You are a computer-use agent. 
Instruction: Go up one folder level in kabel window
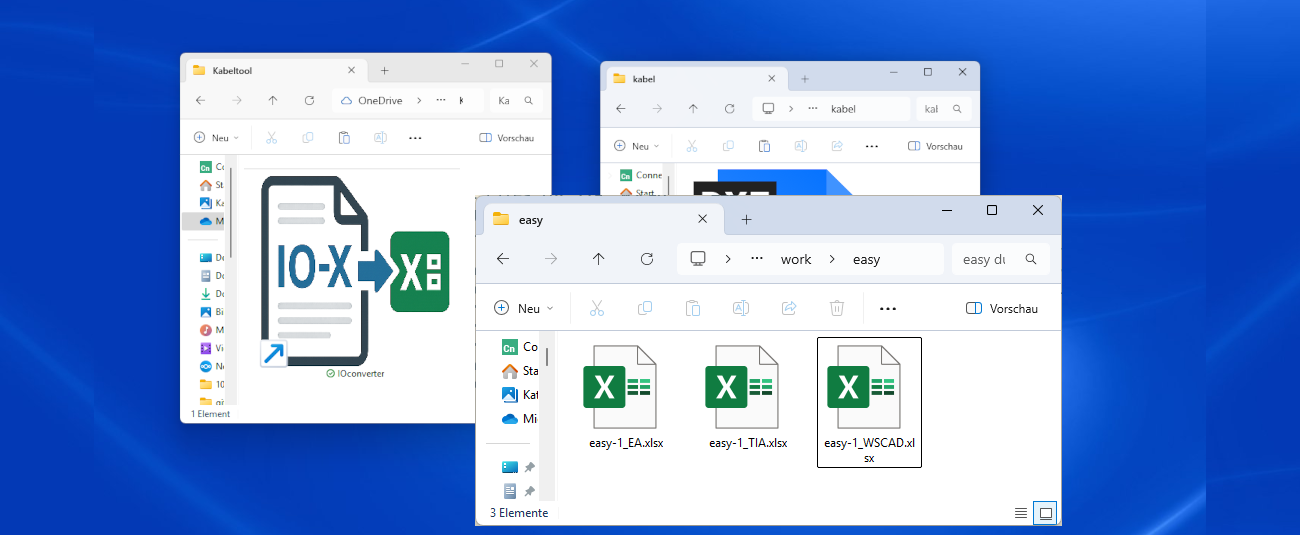coord(693,109)
